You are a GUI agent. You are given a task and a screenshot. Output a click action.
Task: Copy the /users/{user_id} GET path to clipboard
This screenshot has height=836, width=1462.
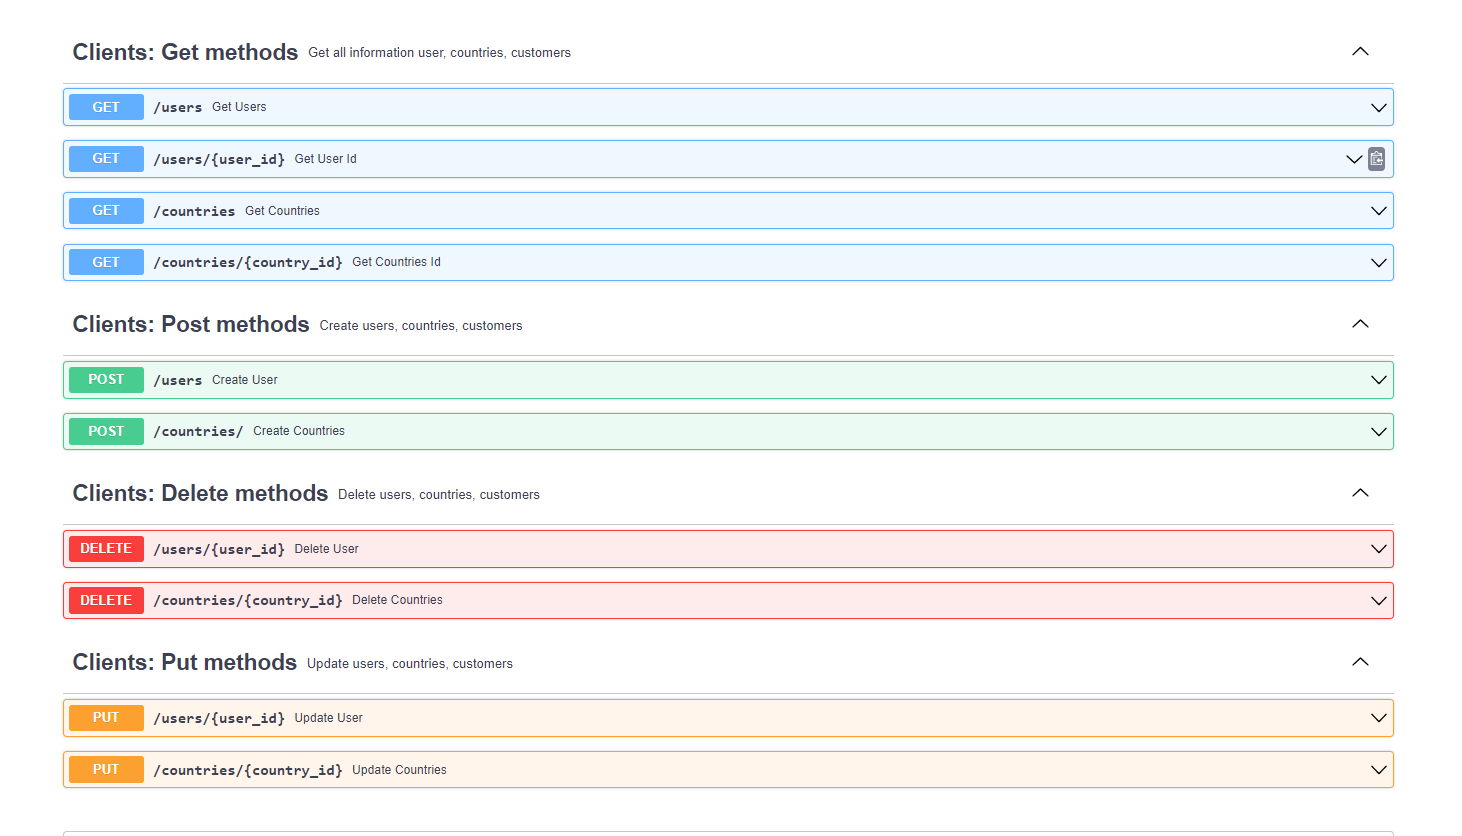pyautogui.click(x=1377, y=159)
